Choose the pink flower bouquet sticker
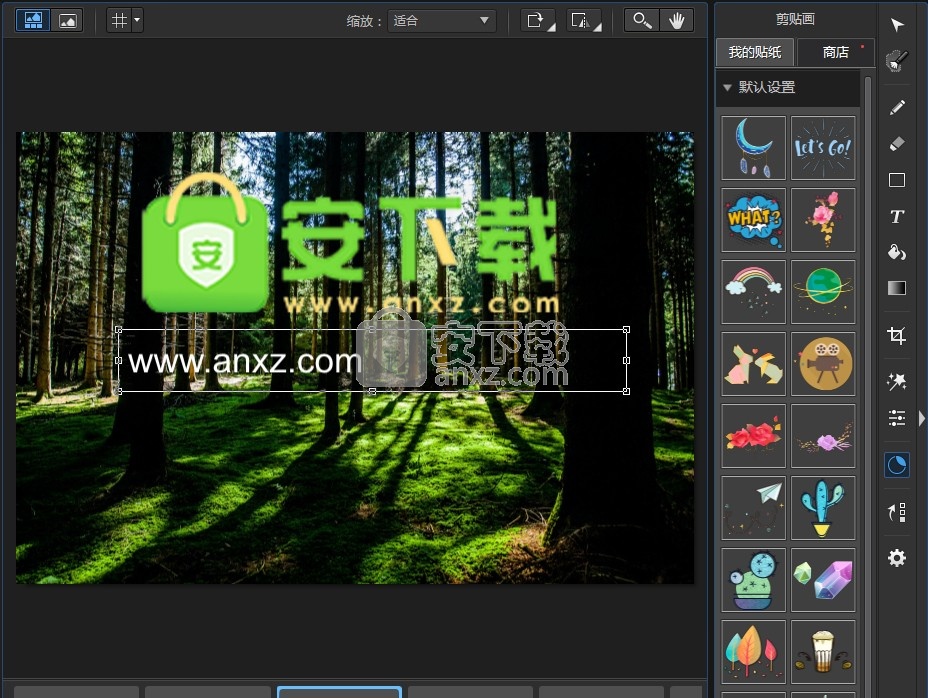The height and width of the screenshot is (698, 928). [x=823, y=220]
